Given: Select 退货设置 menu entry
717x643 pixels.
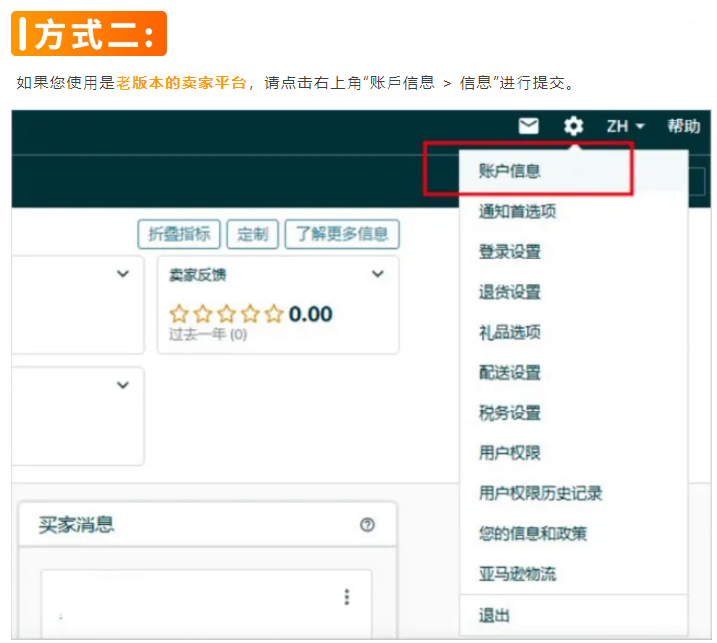Looking at the screenshot, I should click(509, 292).
